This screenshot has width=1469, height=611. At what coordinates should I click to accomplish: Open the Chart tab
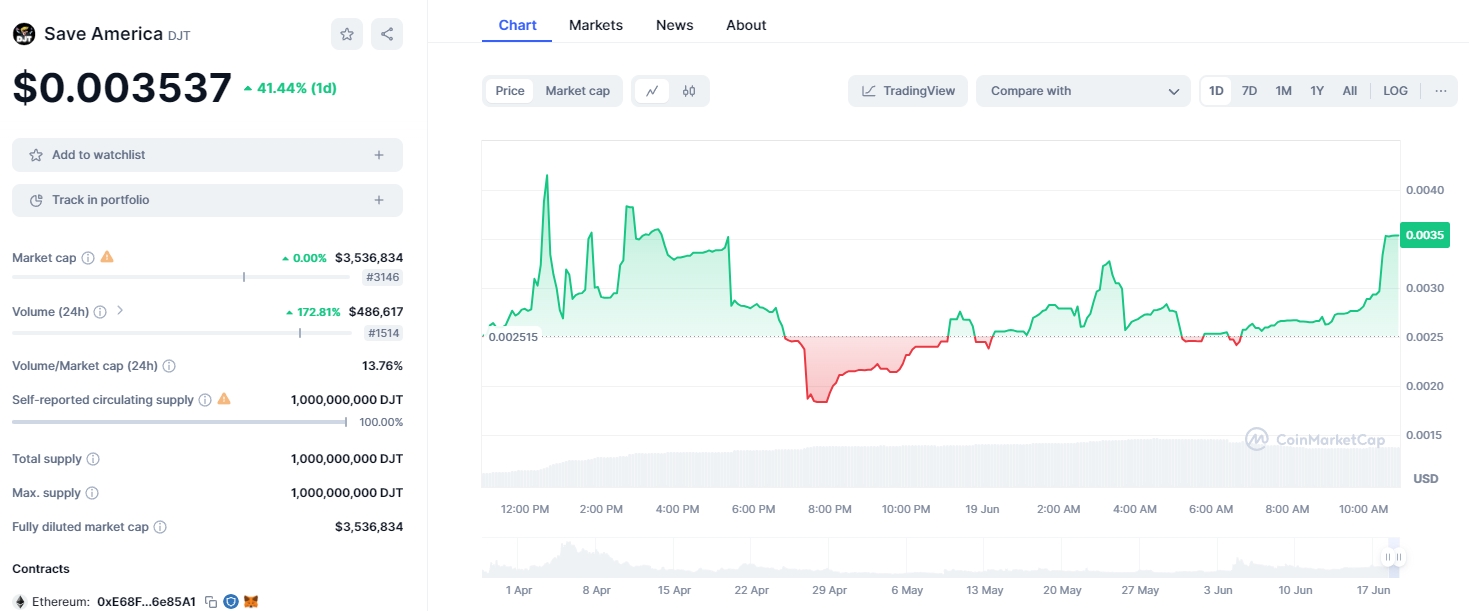518,25
